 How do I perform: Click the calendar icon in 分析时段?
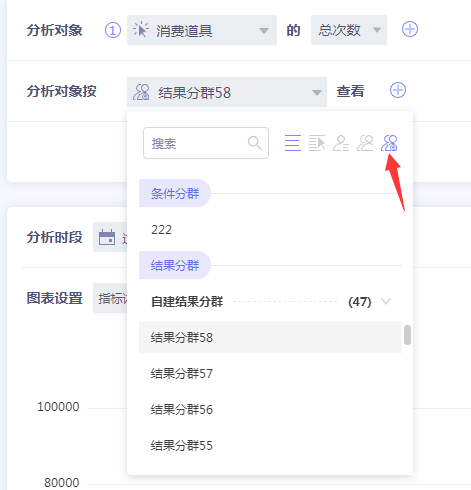(107, 237)
